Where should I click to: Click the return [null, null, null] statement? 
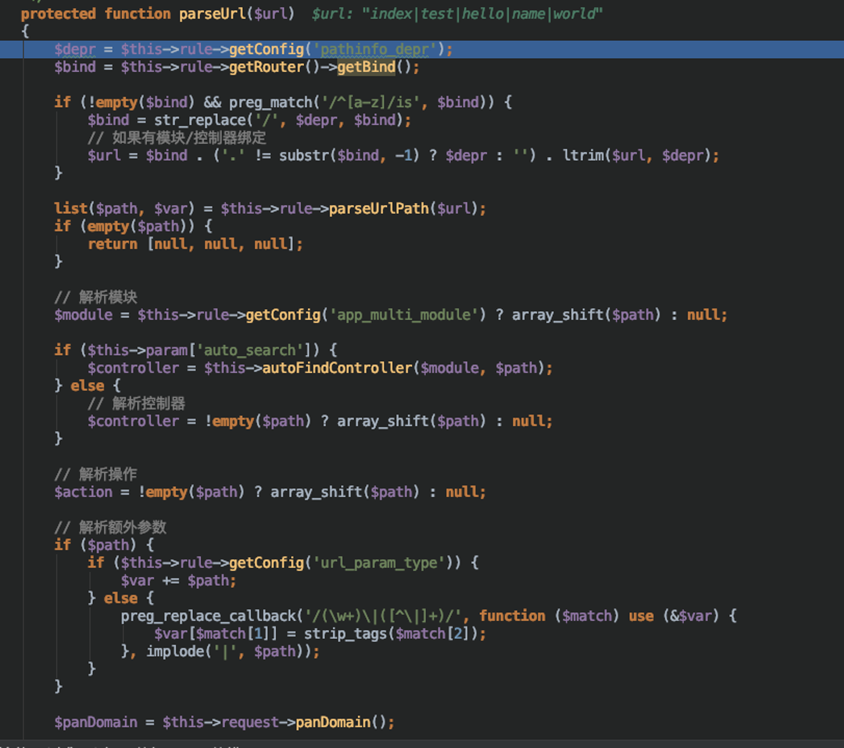coord(195,244)
